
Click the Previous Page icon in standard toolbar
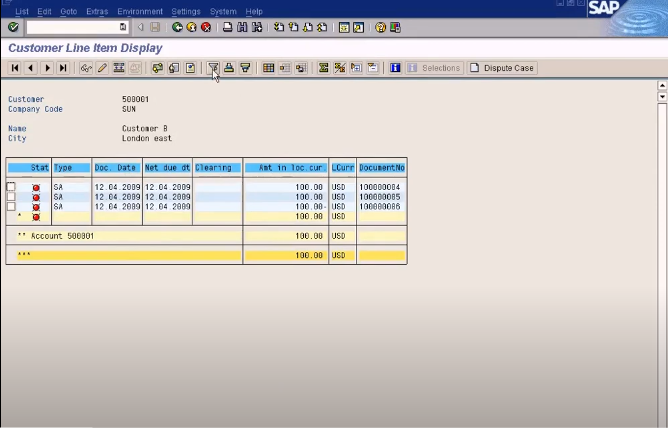[293, 28]
